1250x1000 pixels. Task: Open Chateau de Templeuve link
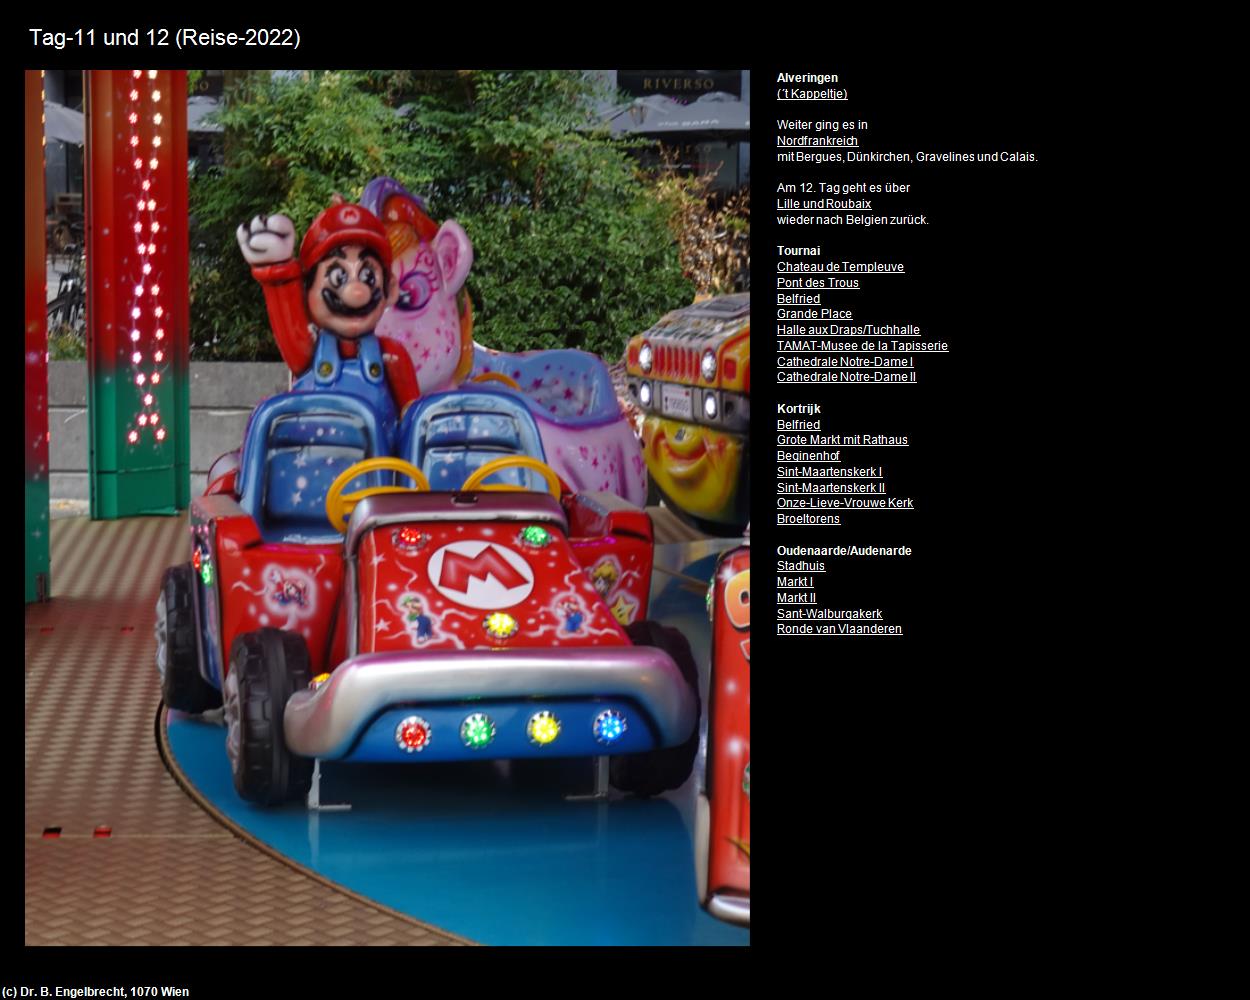[840, 267]
